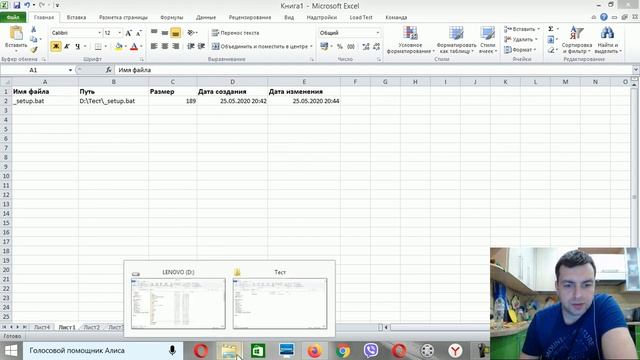Expand Format as Table (Форматировать как таблицу)
Image resolution: width=640 pixels, height=360 pixels.
coord(456,40)
